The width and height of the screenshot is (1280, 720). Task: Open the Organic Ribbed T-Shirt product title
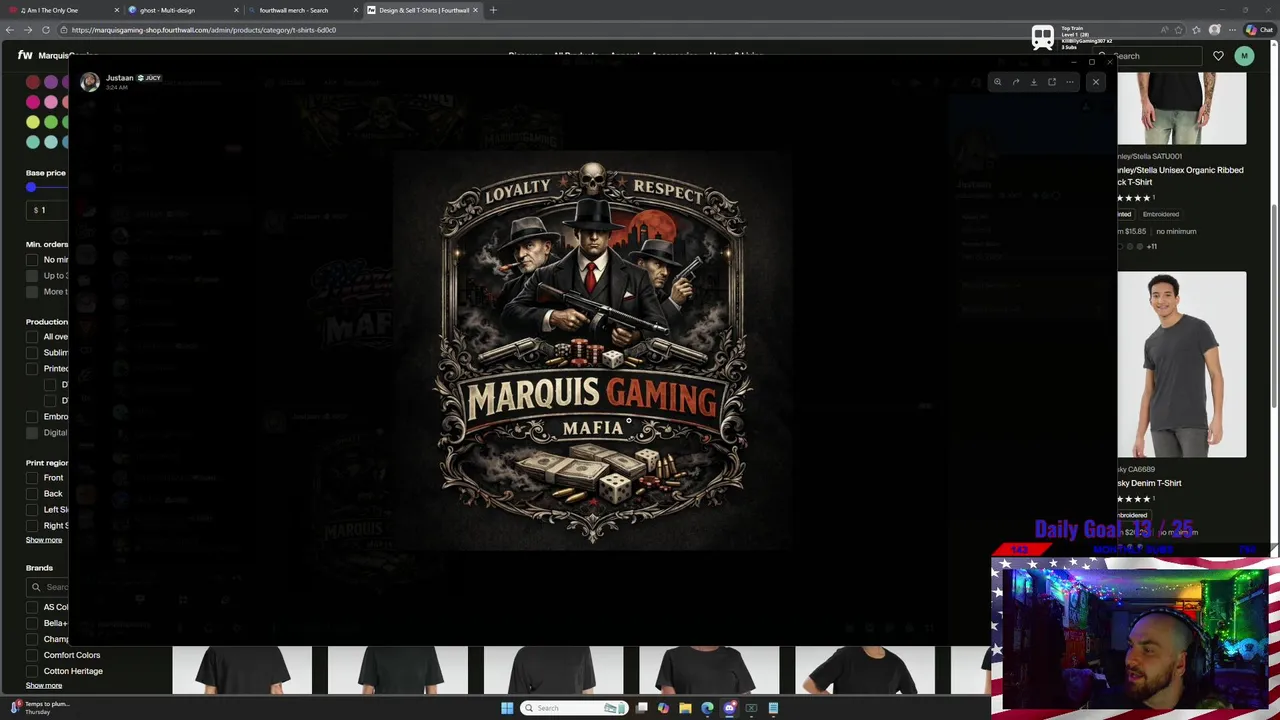tap(1181, 176)
